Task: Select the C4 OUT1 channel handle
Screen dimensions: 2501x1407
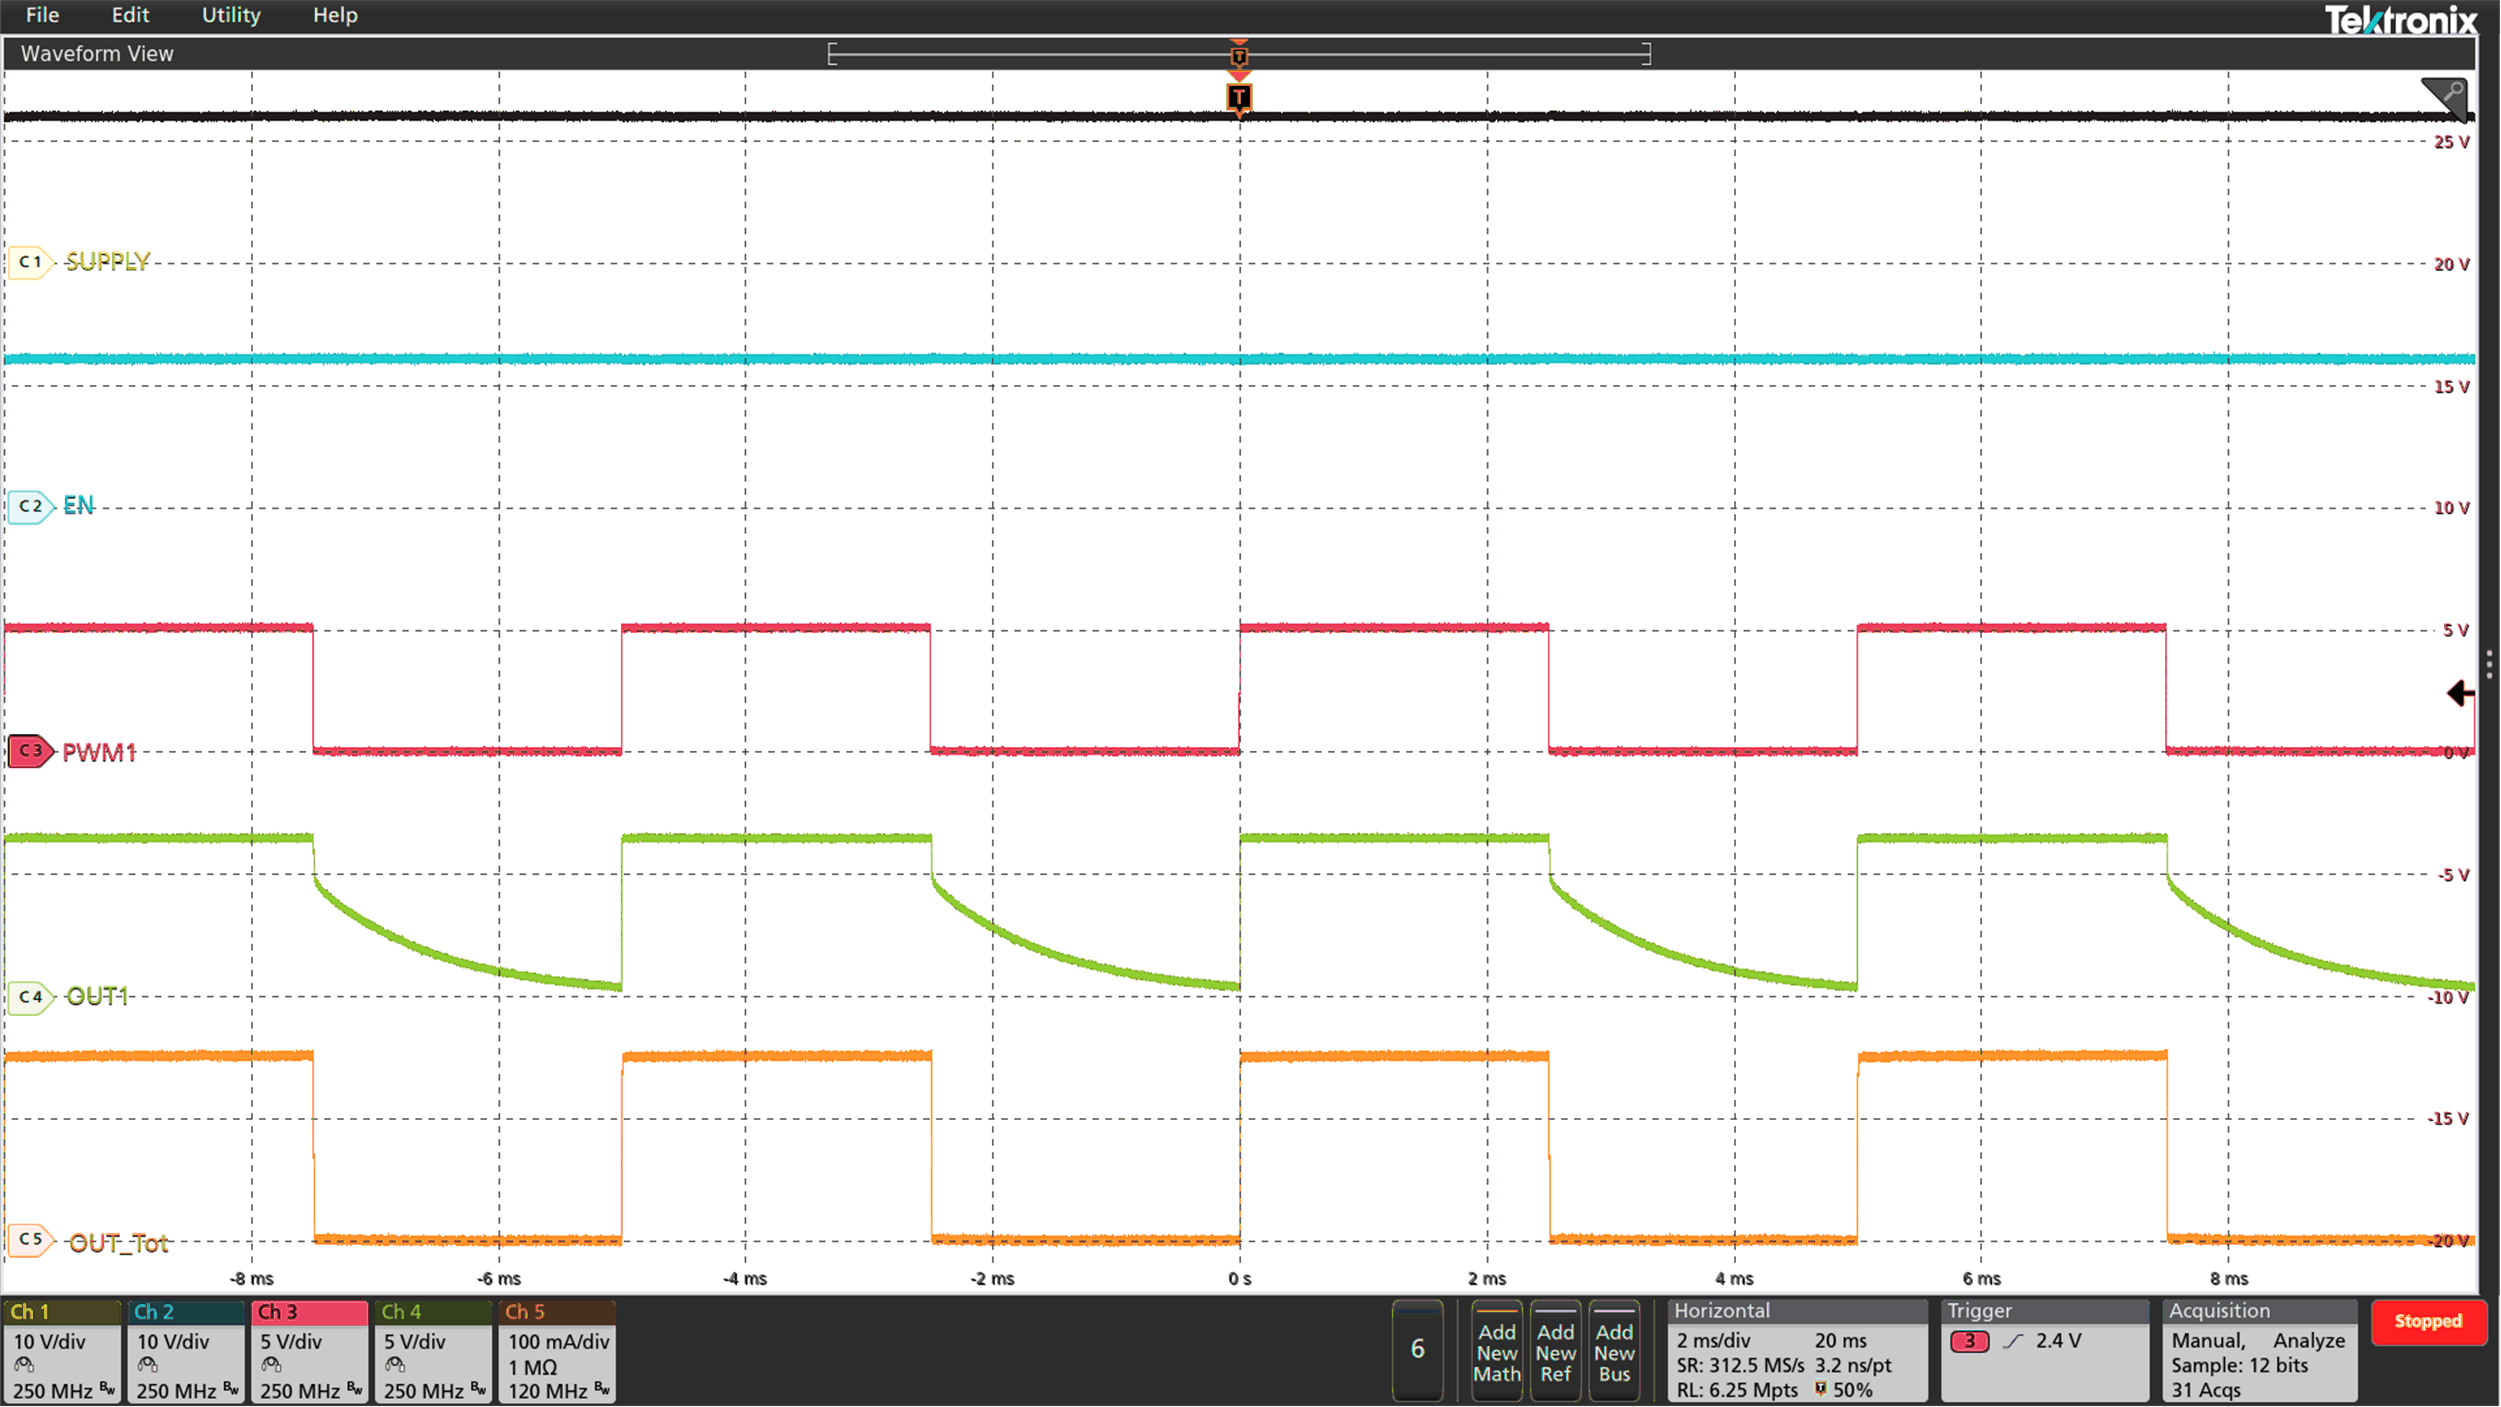Action: (31, 996)
